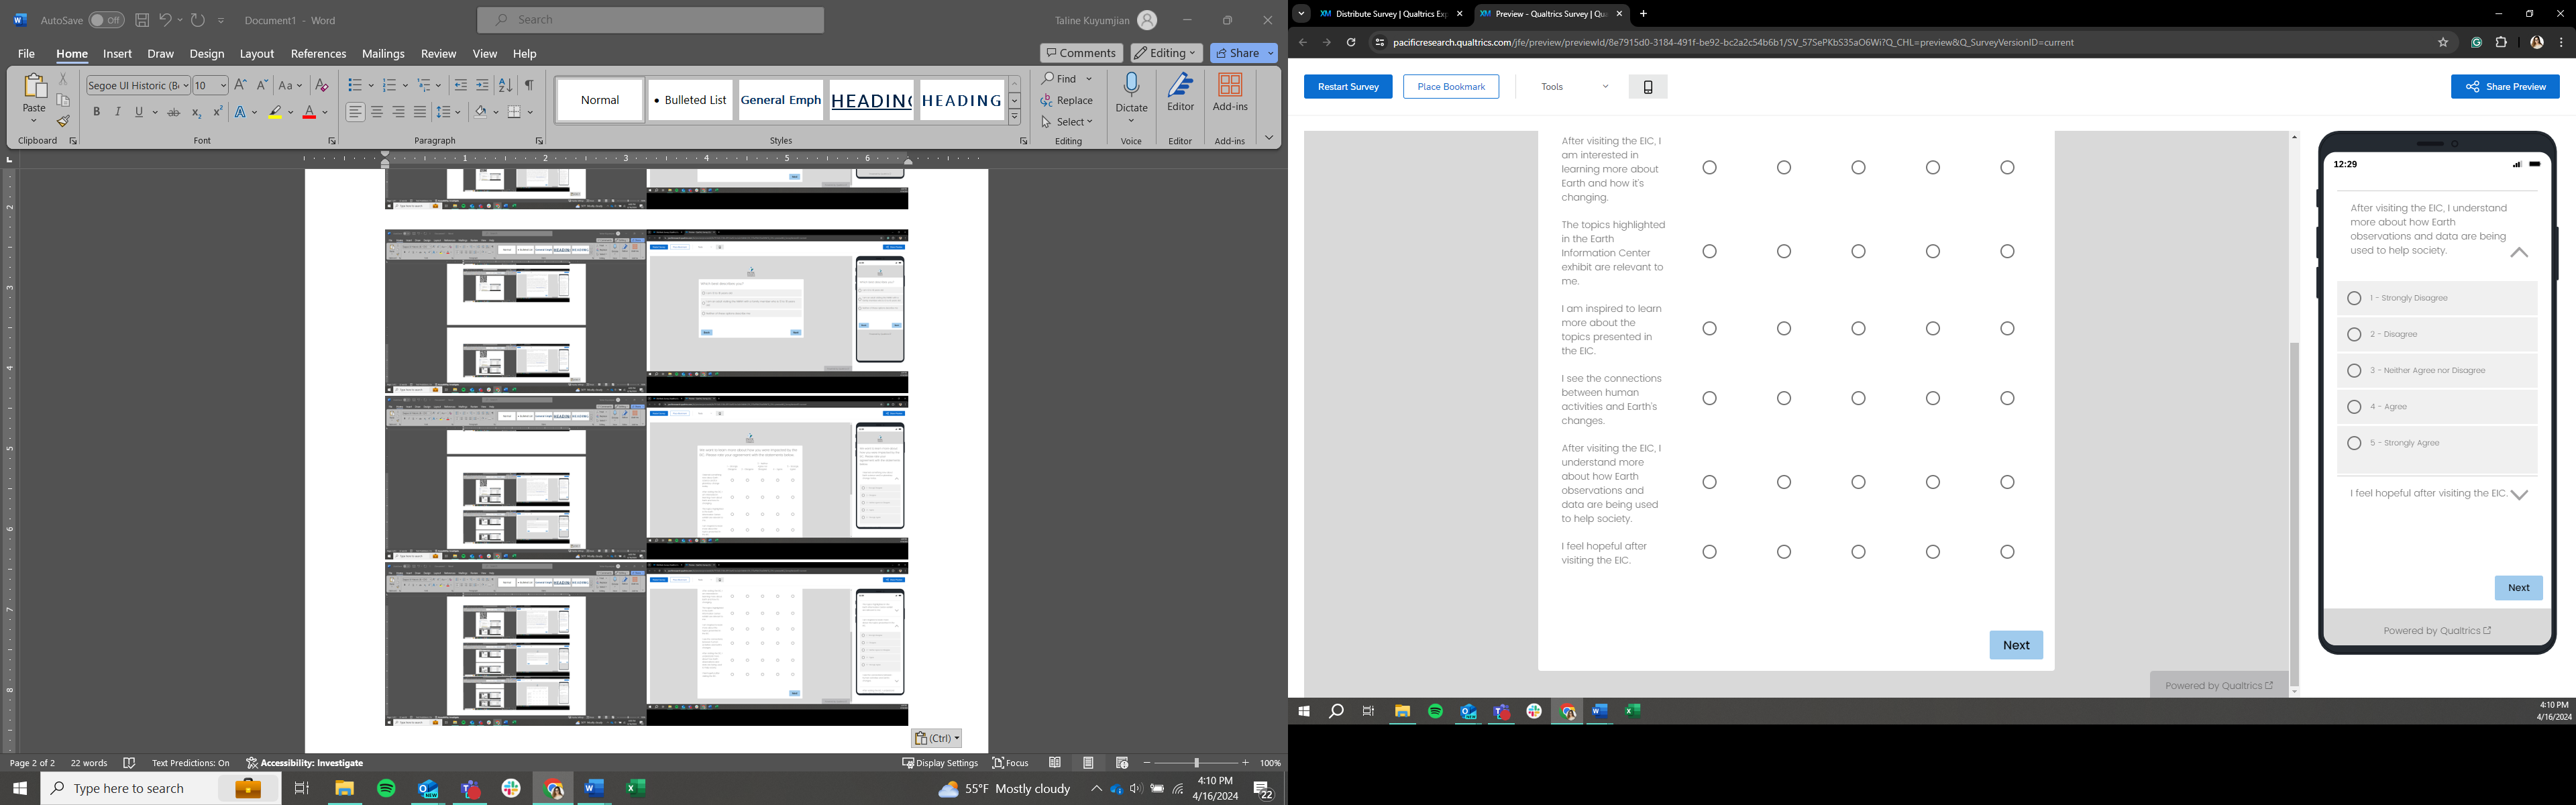
Task: Toggle italic formatting in ribbon
Action: 118,112
